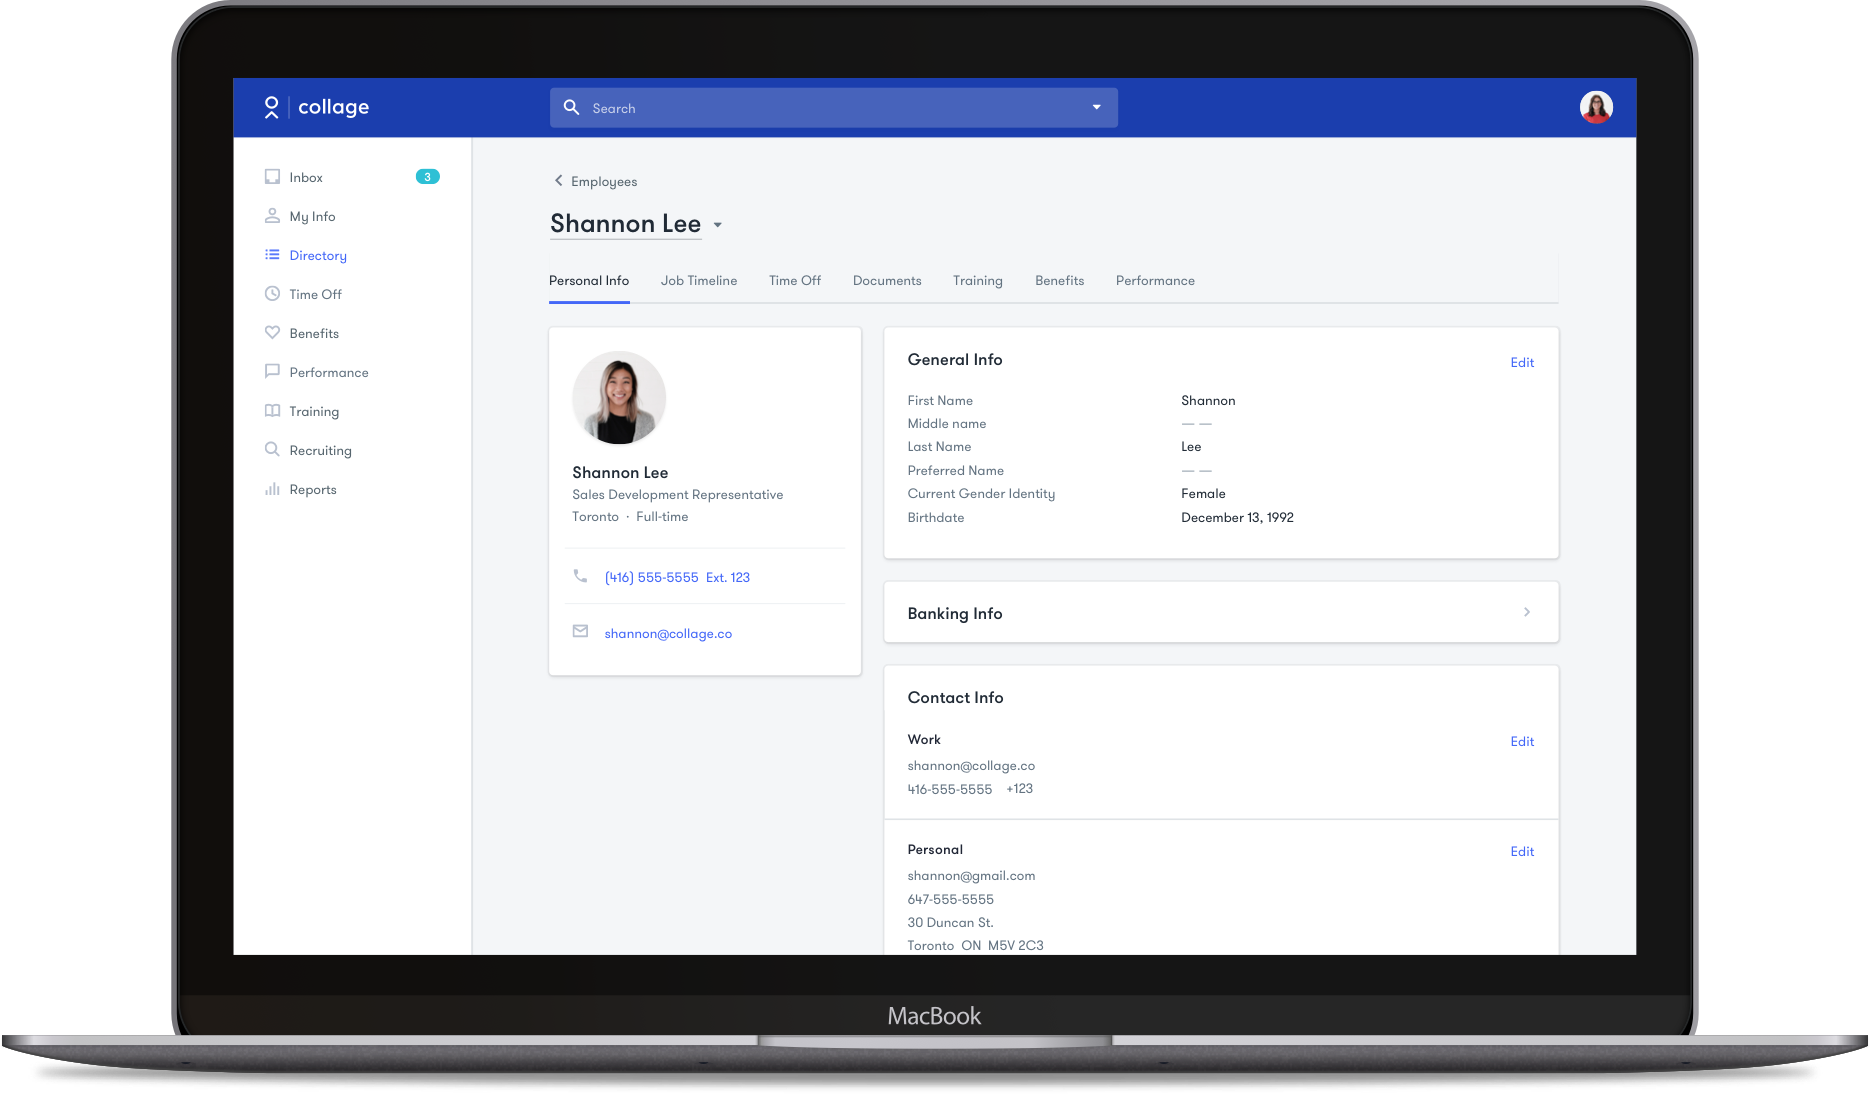Open the Time Off tab
1870x1094 pixels.
click(795, 281)
